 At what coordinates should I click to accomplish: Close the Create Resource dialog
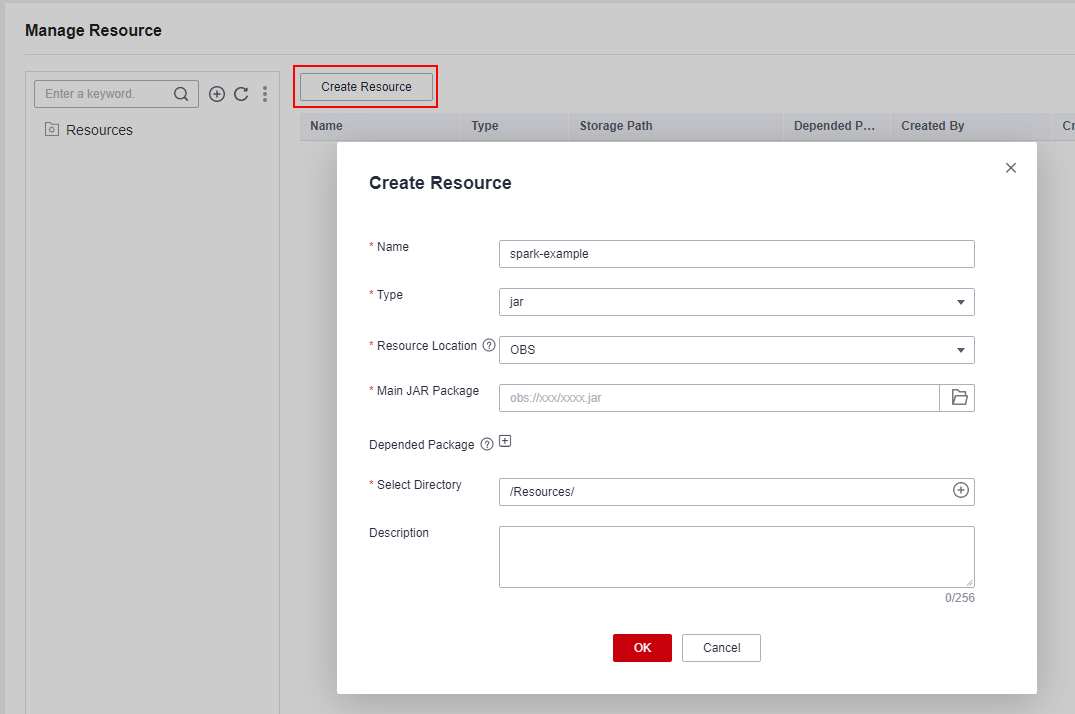tap(1010, 168)
